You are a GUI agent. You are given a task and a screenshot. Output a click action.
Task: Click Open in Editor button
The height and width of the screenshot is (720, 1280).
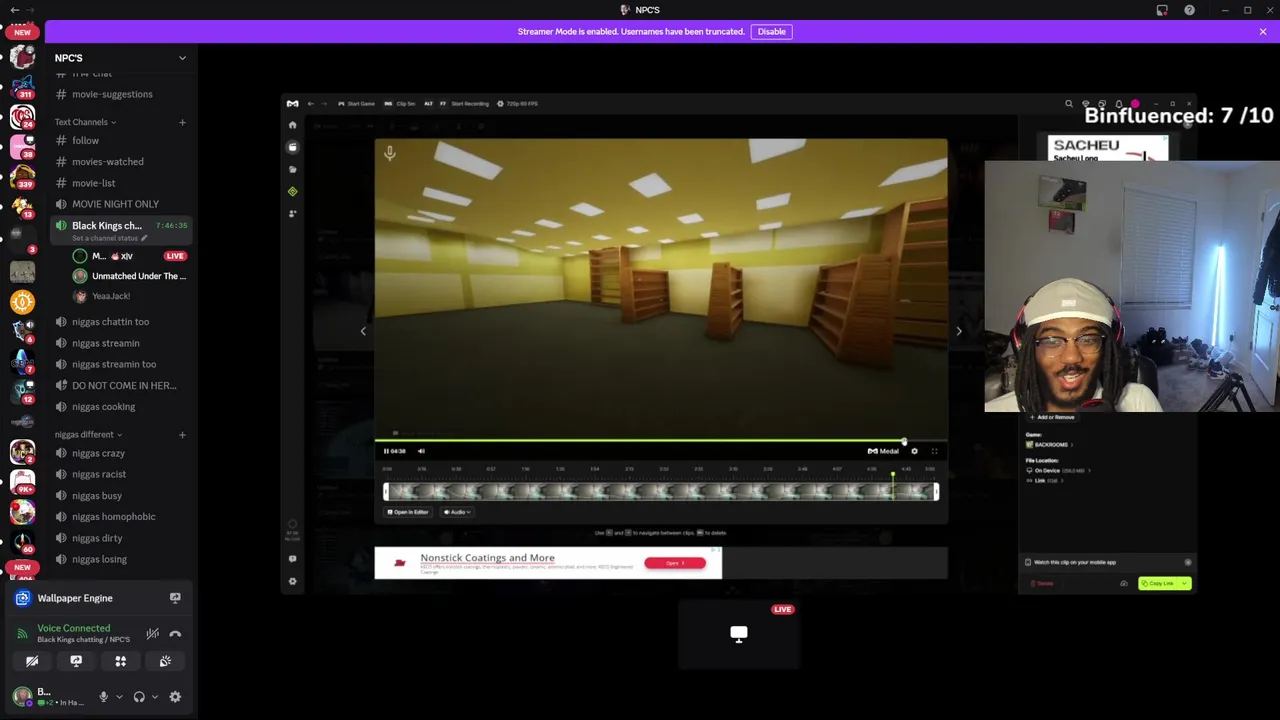pyautogui.click(x=406, y=512)
